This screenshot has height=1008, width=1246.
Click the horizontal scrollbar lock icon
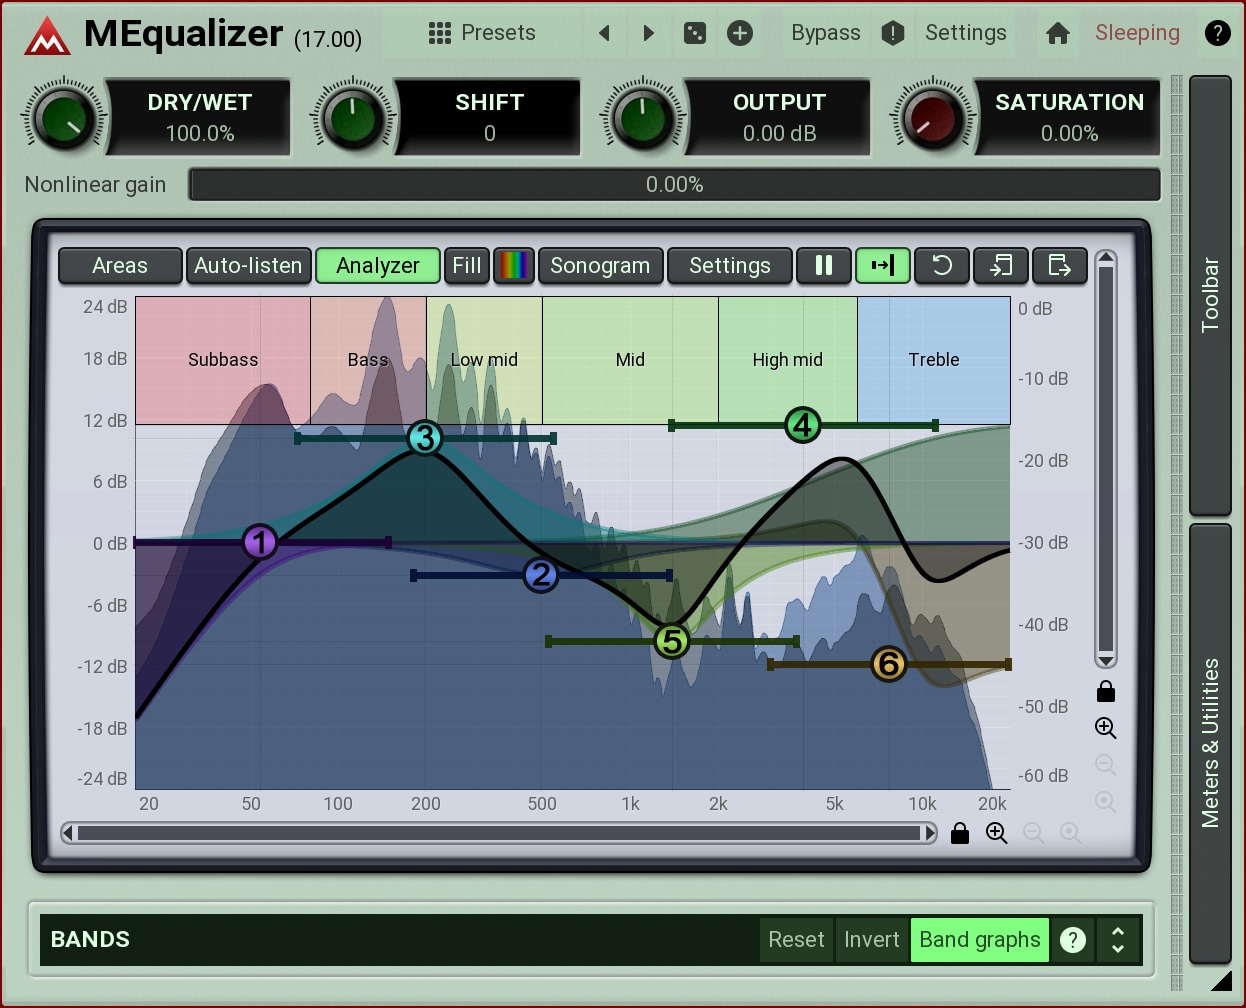point(960,833)
